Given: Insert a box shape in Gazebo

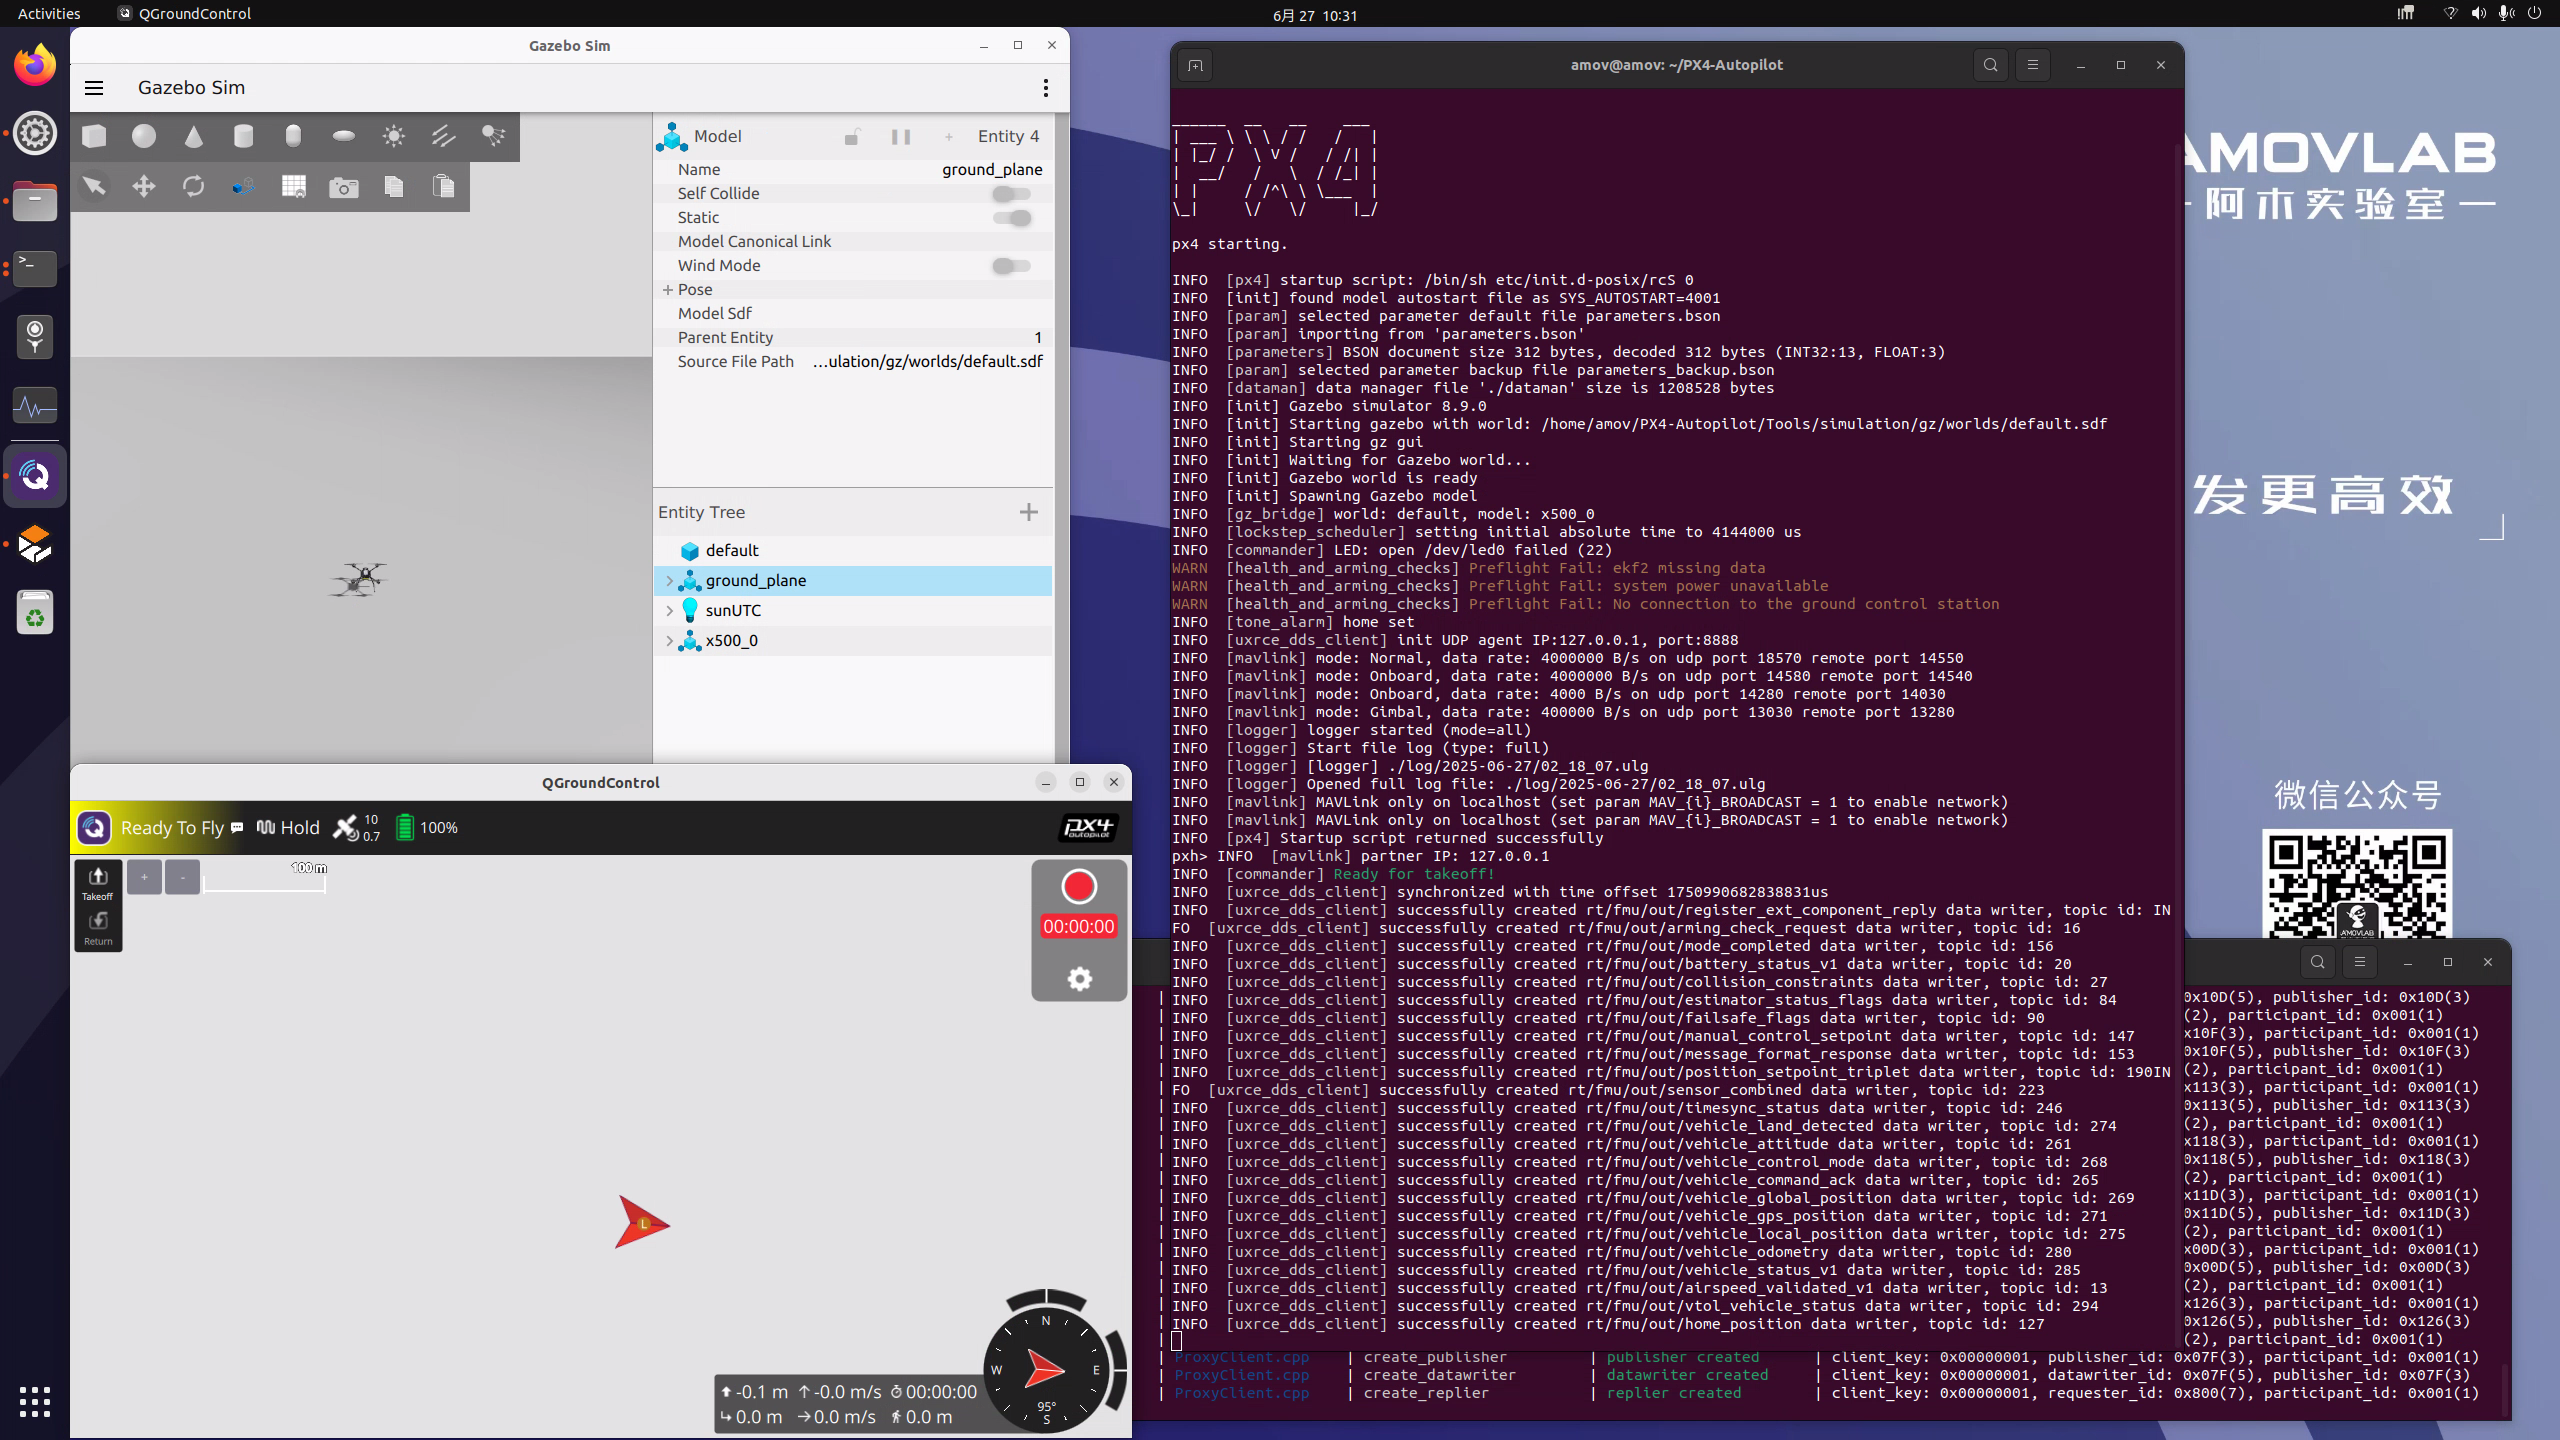Looking at the screenshot, I should click(x=94, y=136).
